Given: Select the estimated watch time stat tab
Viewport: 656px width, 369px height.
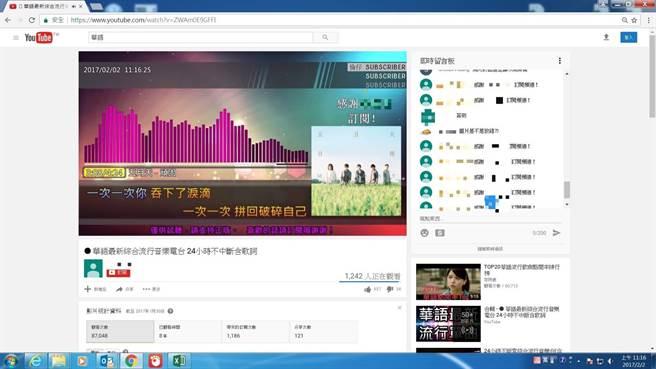Looking at the screenshot, I should tap(188, 331).
